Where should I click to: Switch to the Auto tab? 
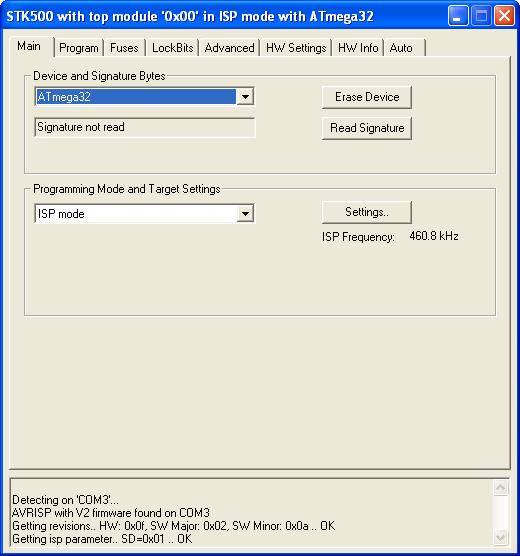point(404,48)
